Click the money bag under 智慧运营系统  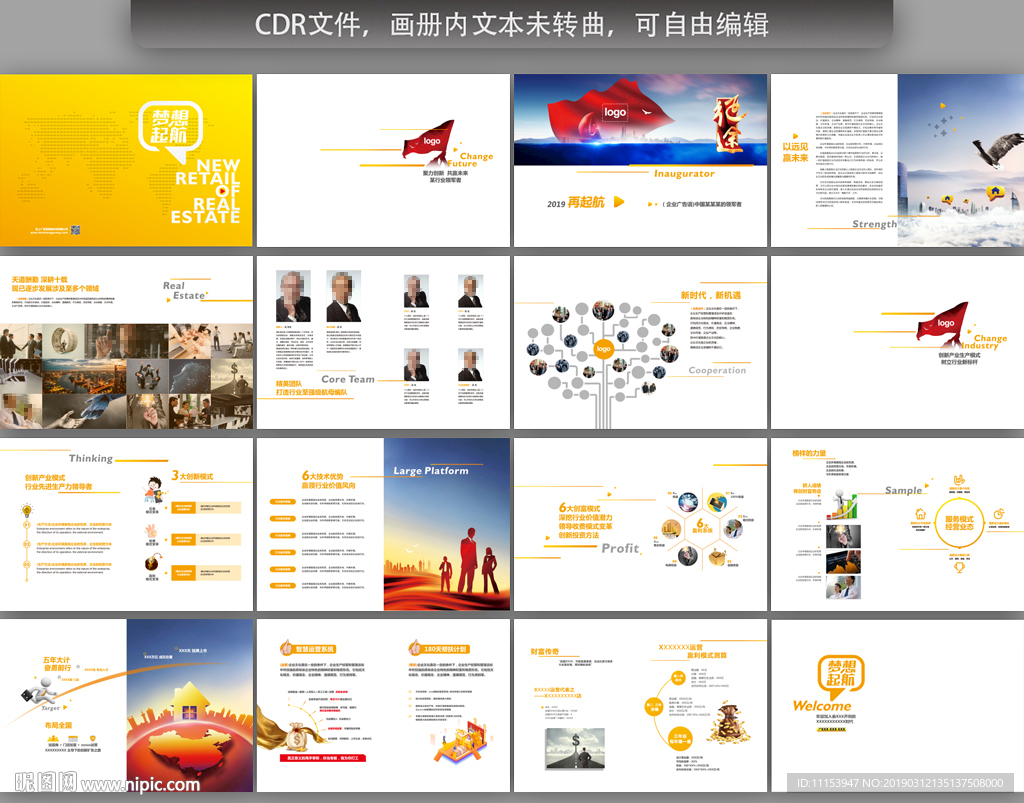(x=297, y=736)
